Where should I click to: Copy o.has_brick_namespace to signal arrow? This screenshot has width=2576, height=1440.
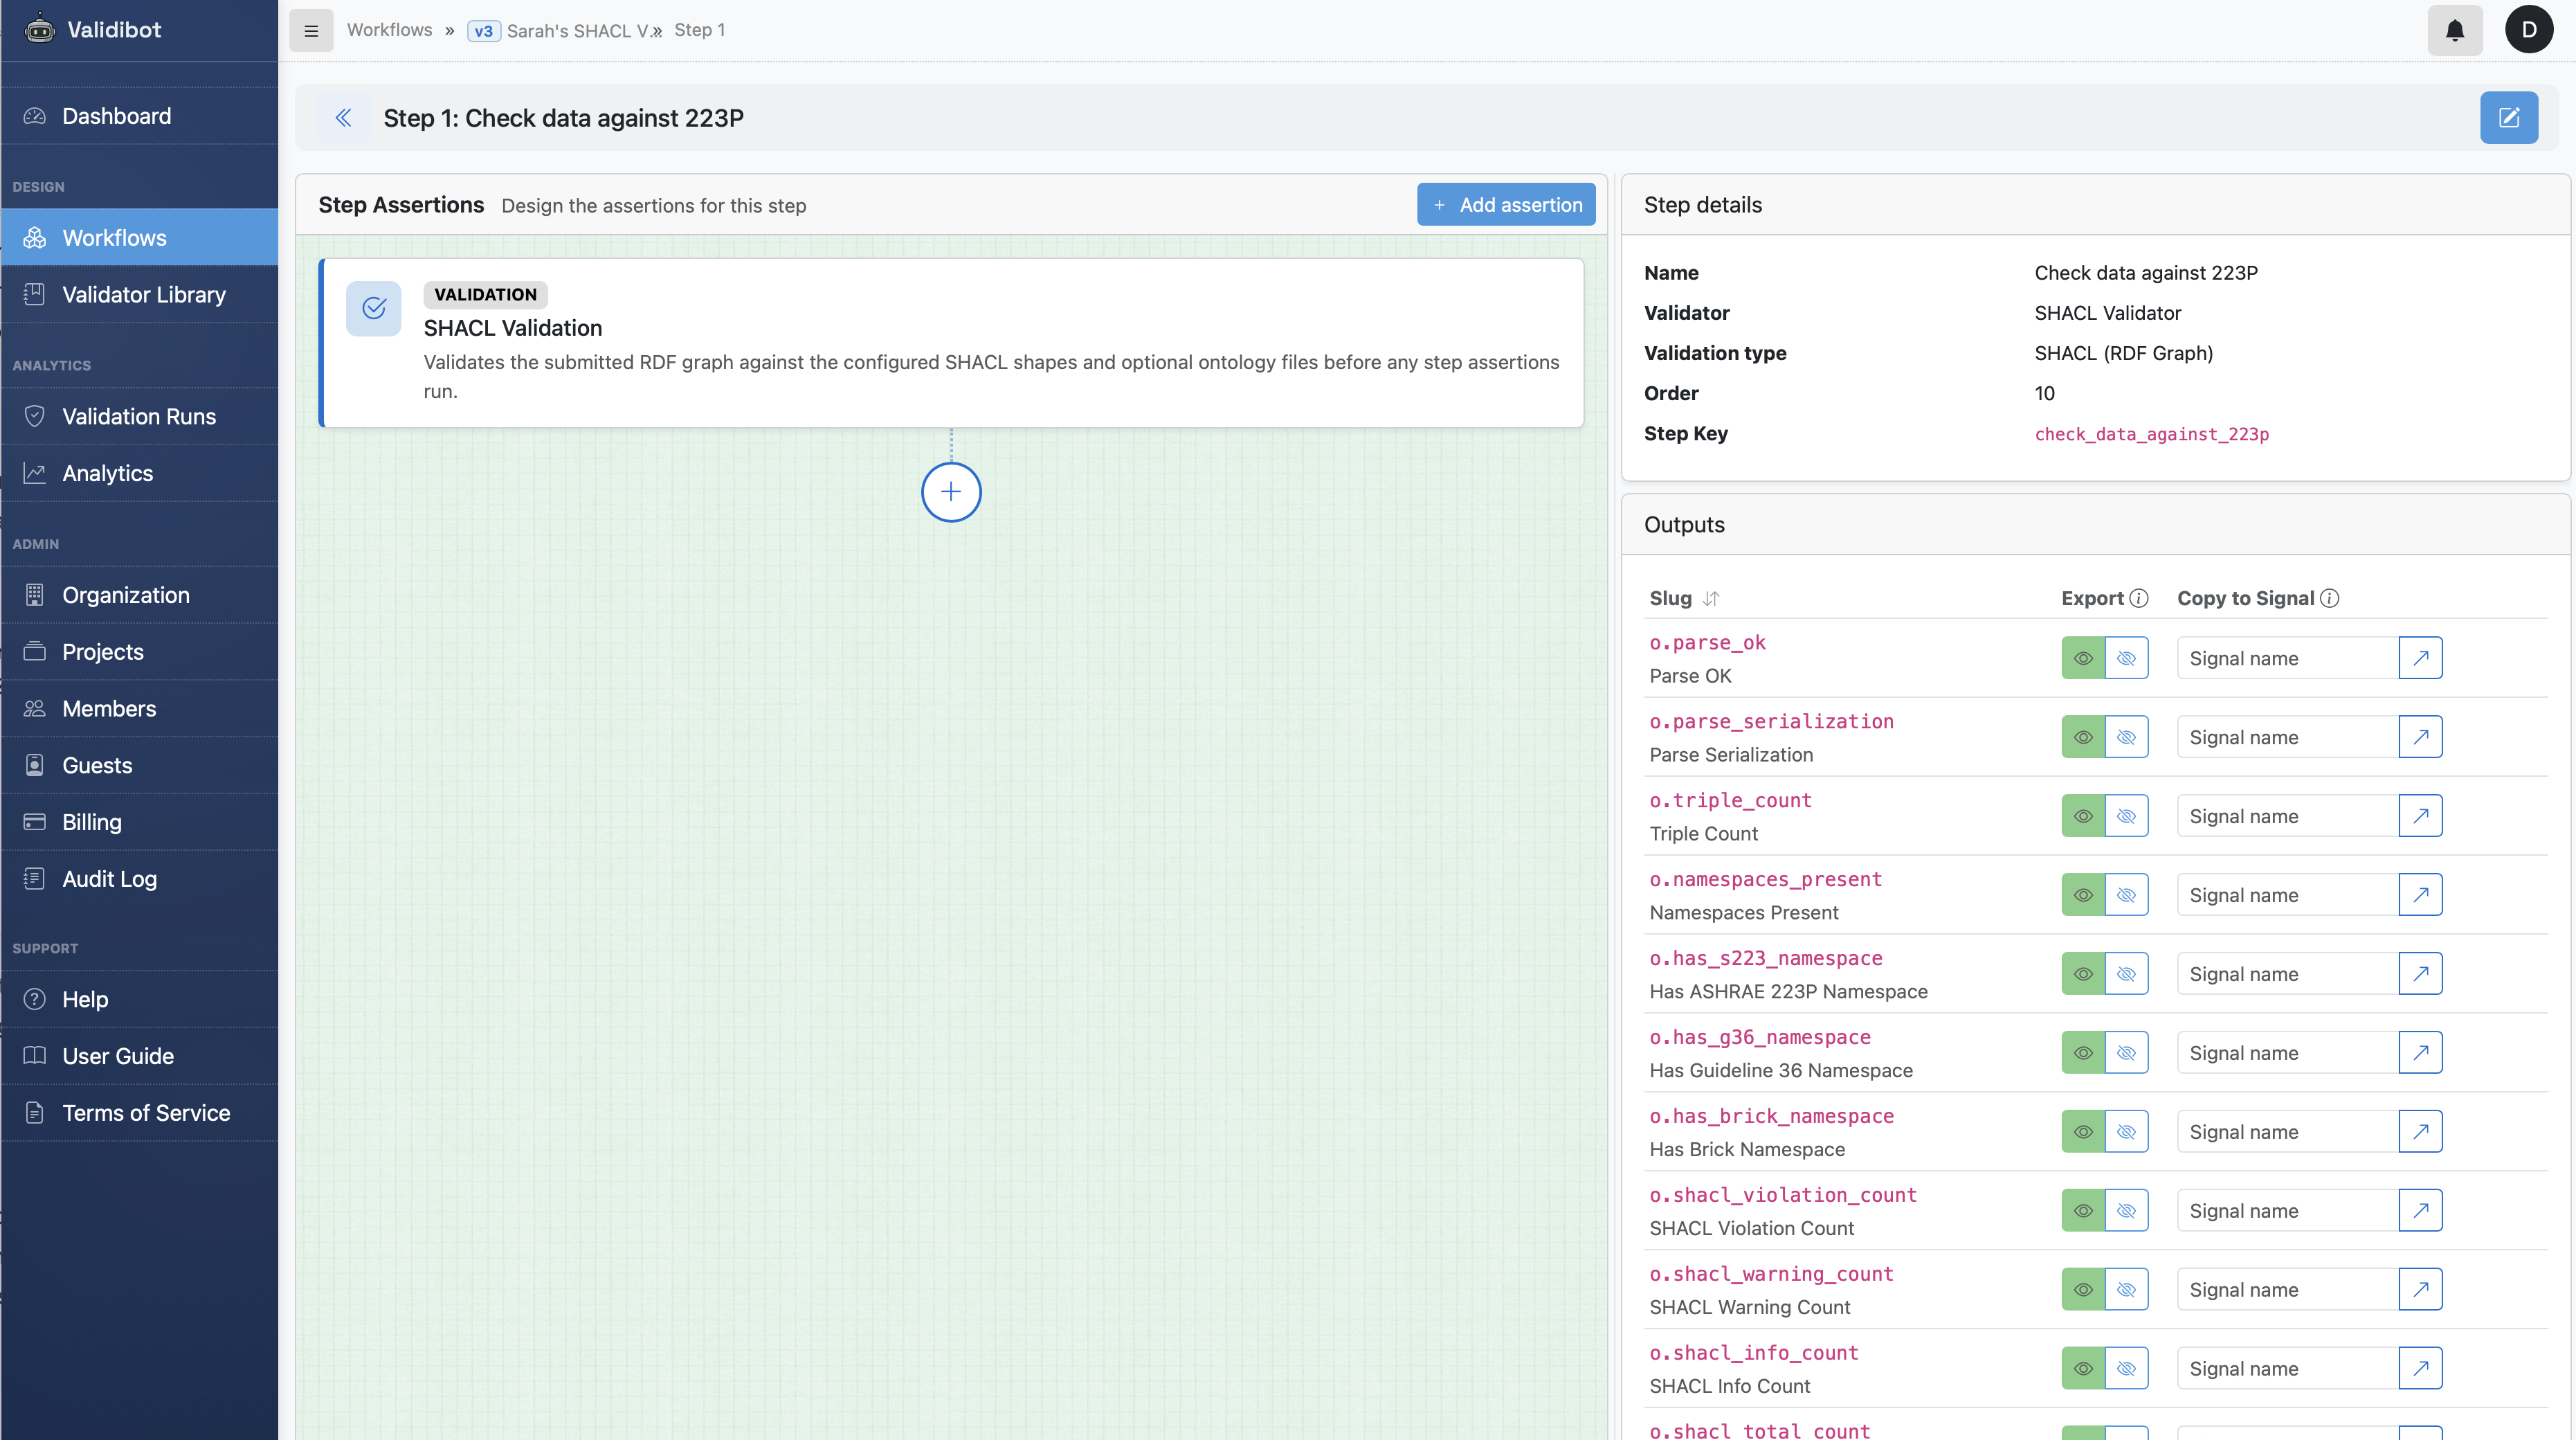(2421, 1132)
